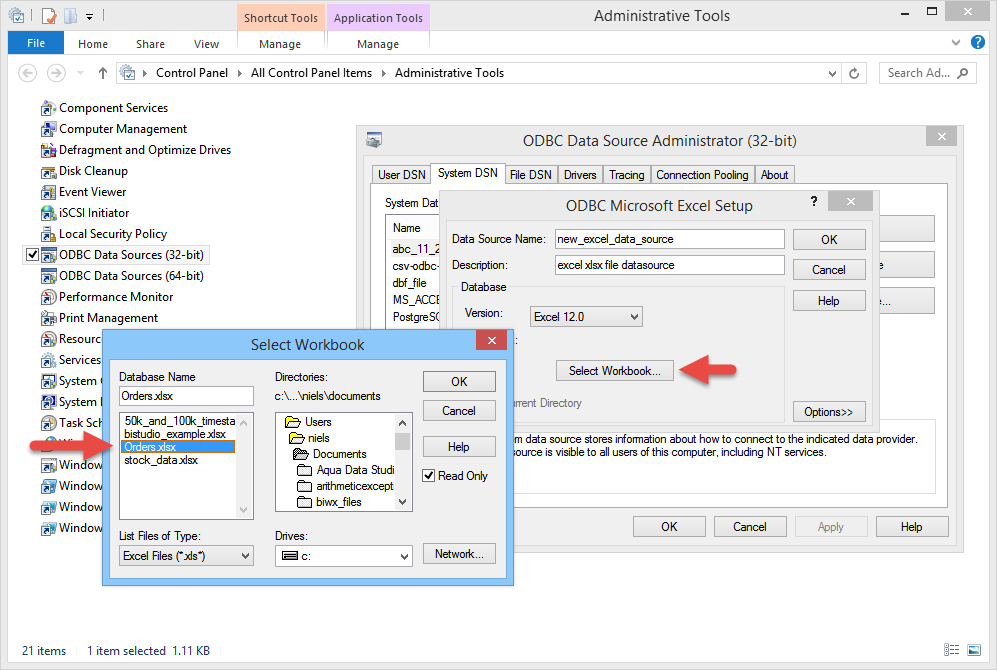Open the View ribbon tab

pos(206,44)
